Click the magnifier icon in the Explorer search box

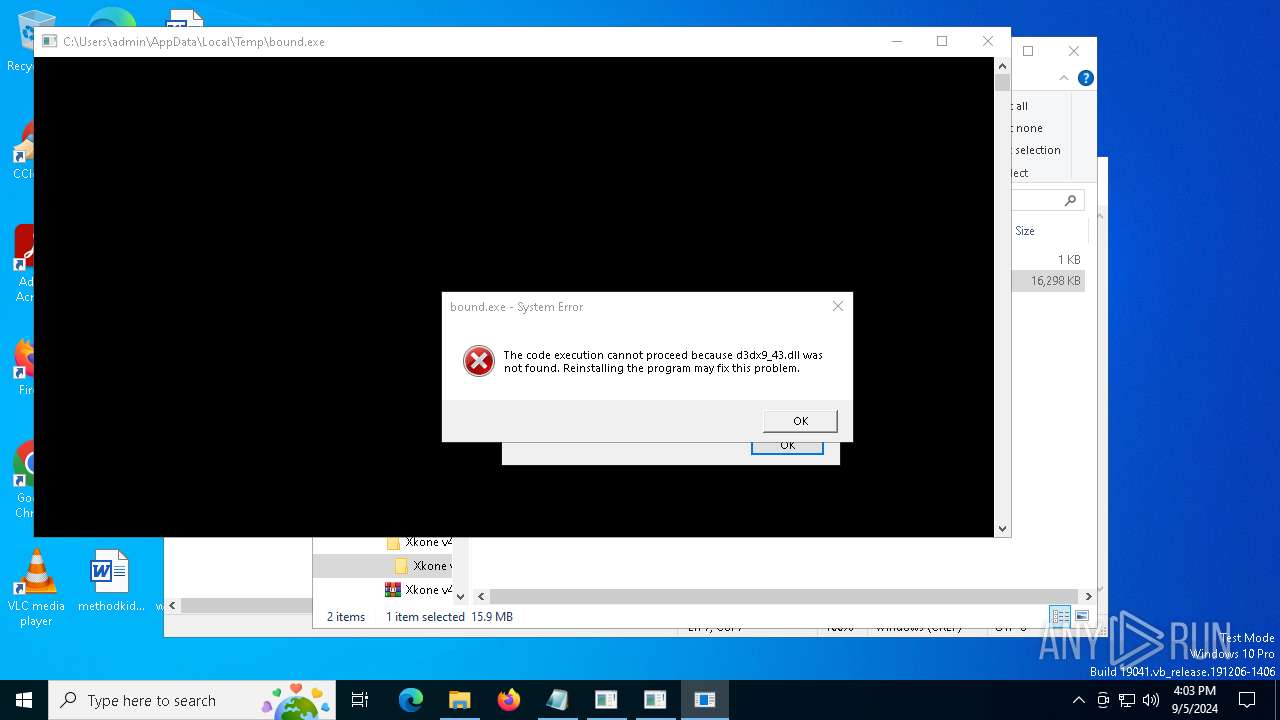click(1070, 200)
